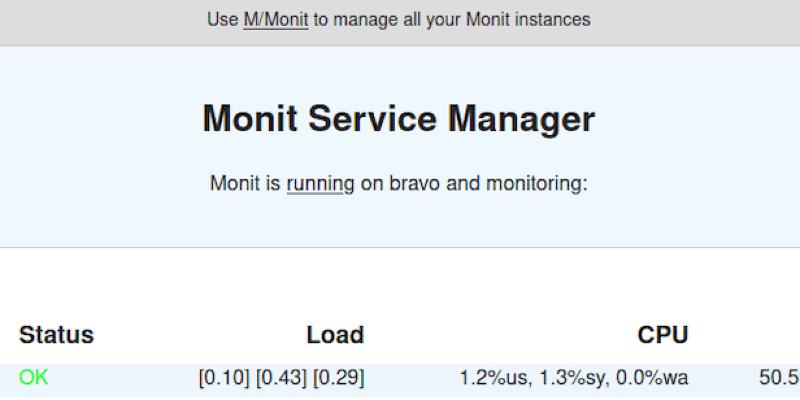Click the green OK status text
This screenshot has width=800, height=400.
click(33, 378)
